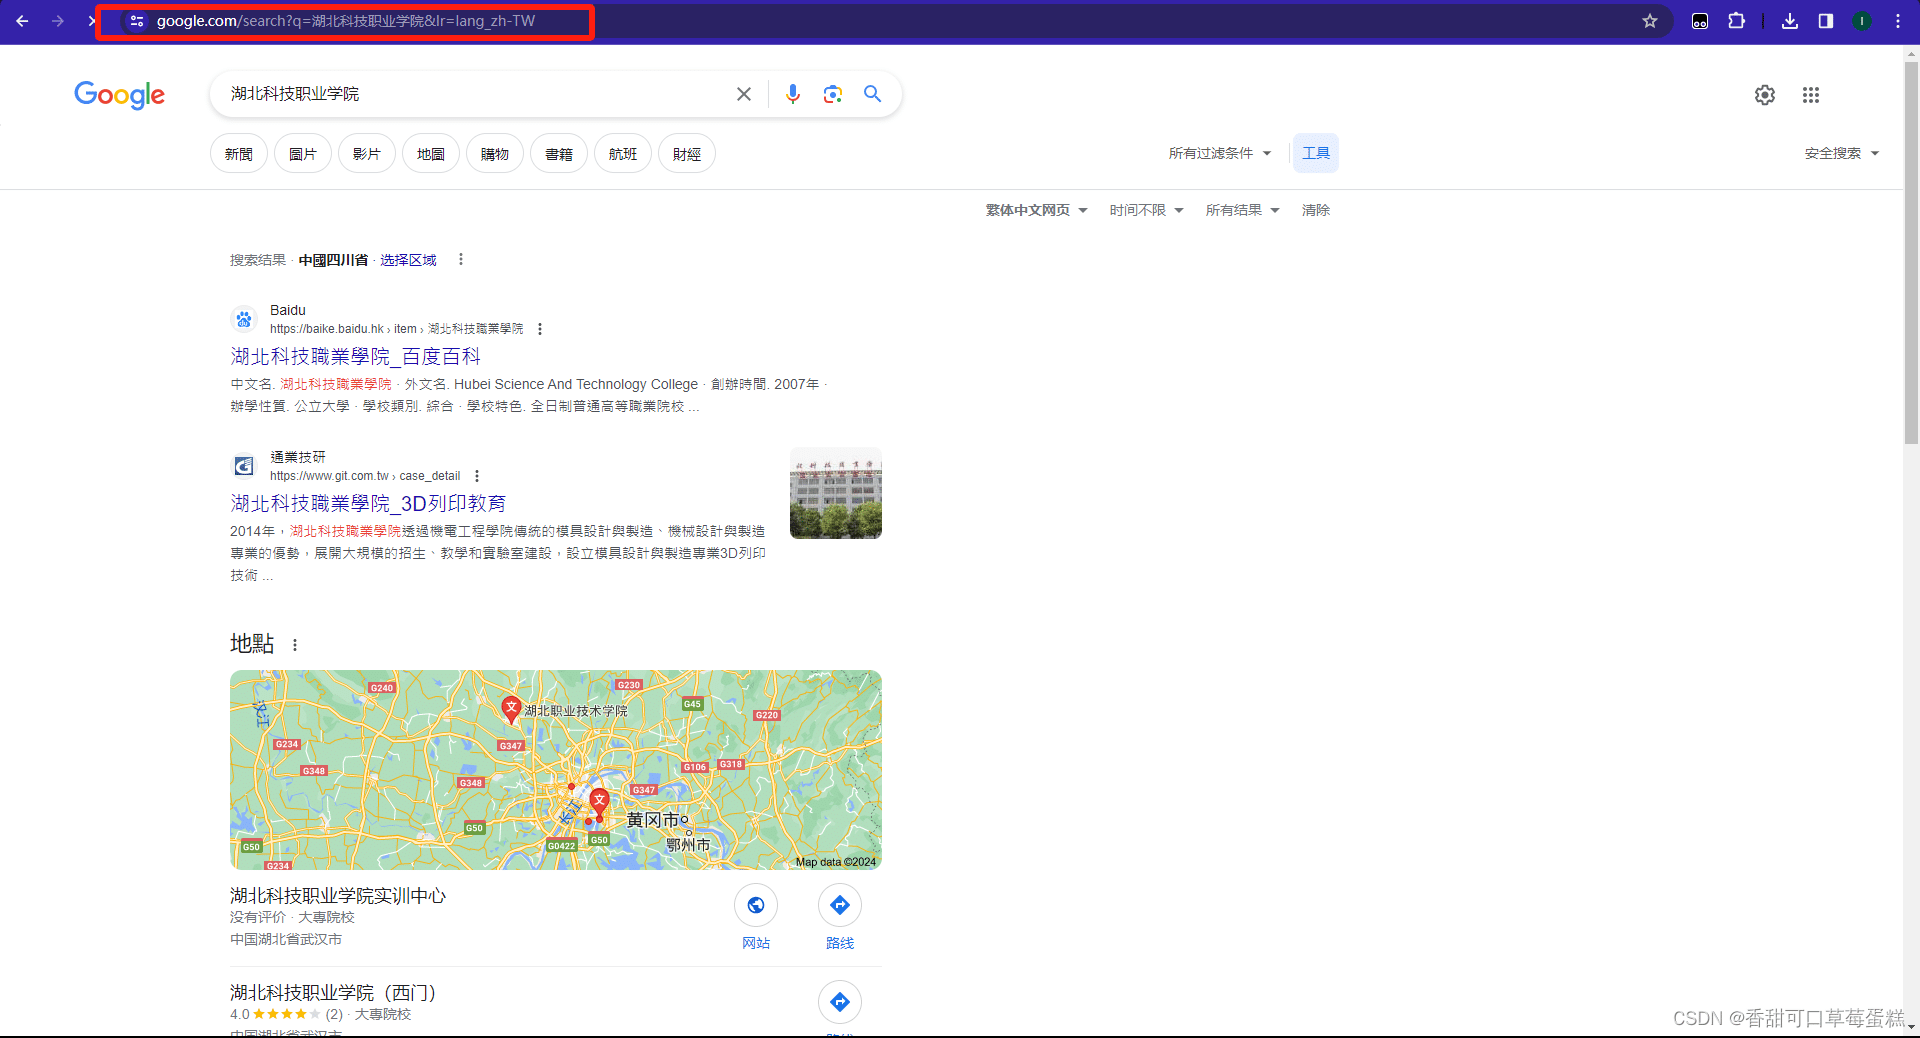This screenshot has height=1038, width=1920.
Task: Open 湖北科技職業學院_百度百科 result
Action: tap(355, 357)
